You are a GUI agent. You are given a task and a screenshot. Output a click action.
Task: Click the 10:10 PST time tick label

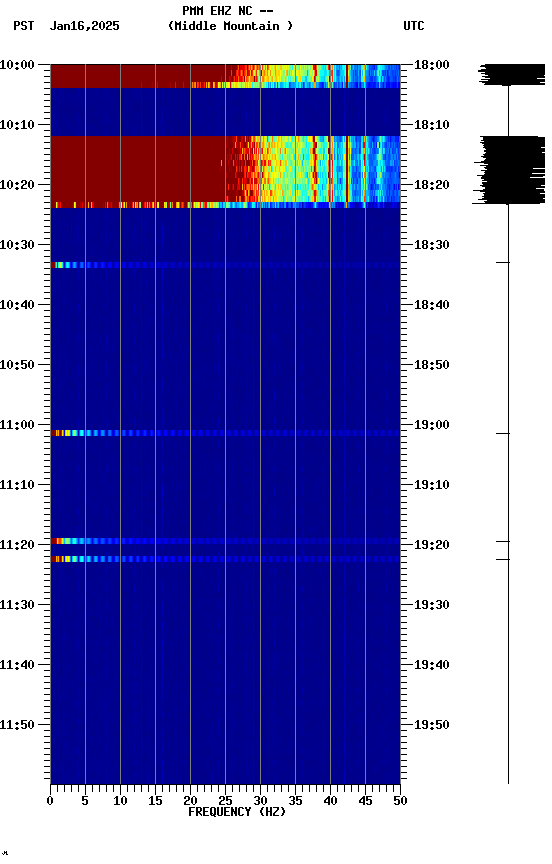click(17, 125)
